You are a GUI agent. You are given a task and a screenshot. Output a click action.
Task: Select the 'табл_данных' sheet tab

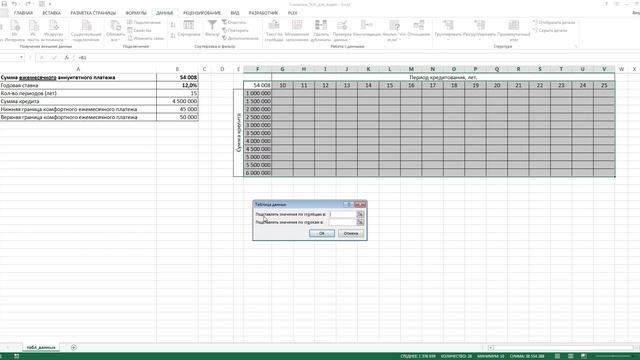(41, 347)
